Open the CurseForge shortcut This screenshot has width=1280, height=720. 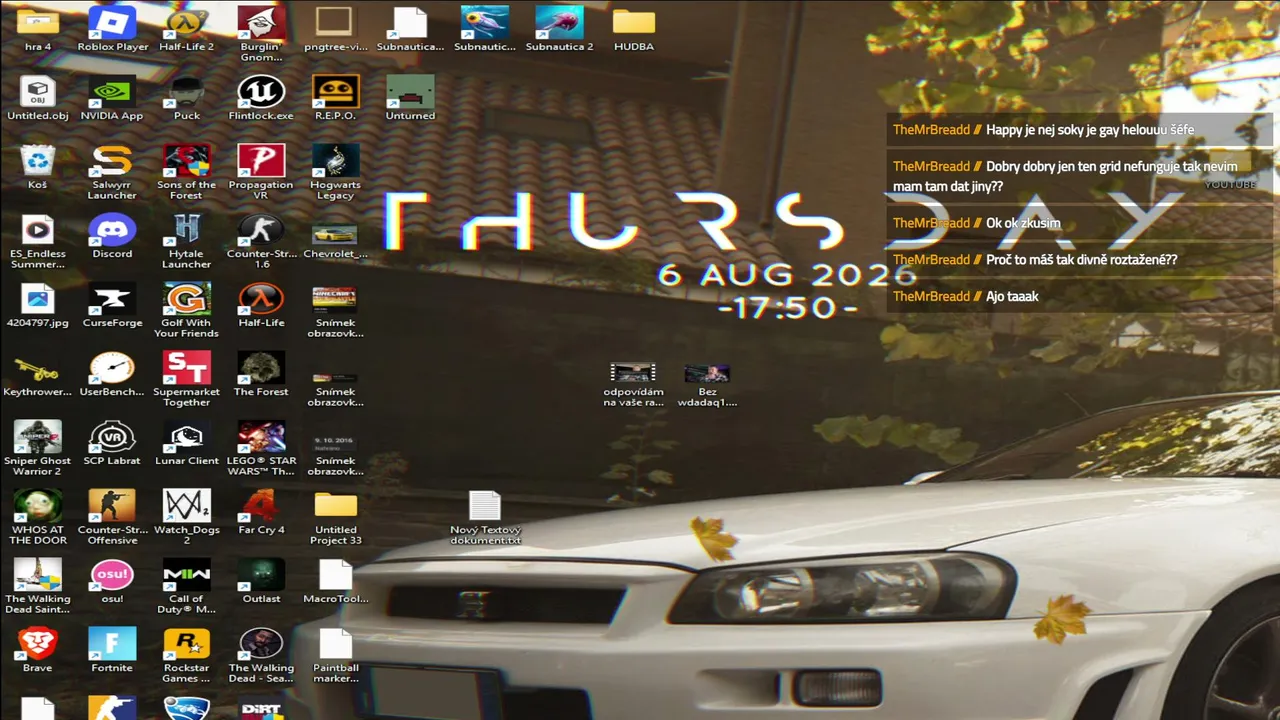[112, 305]
